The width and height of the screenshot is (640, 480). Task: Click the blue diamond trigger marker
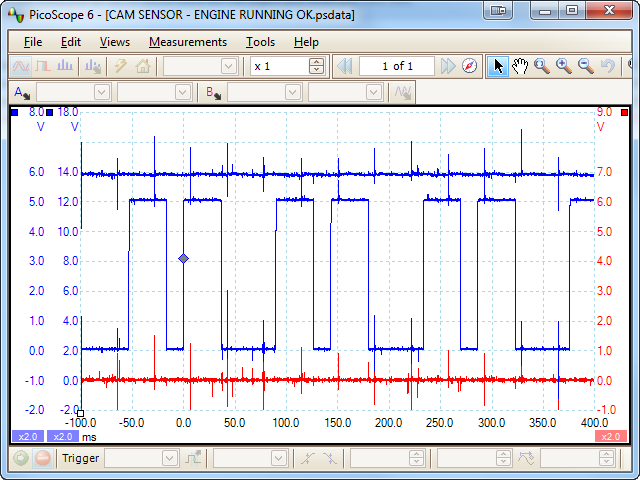click(183, 259)
